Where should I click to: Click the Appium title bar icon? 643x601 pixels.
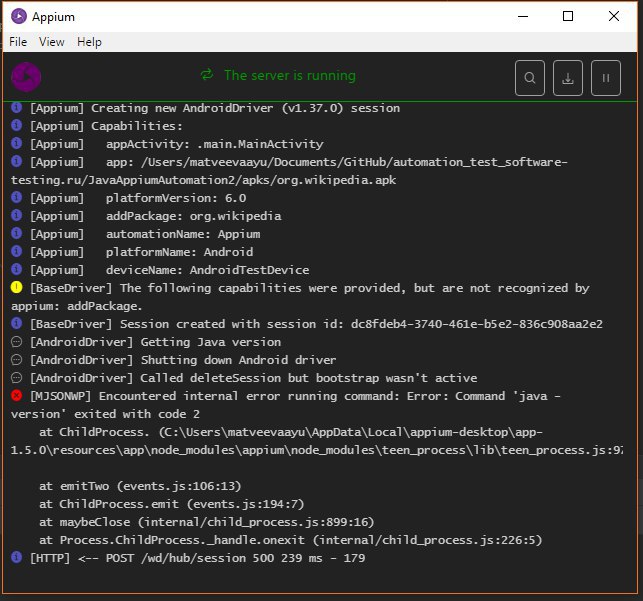point(19,16)
